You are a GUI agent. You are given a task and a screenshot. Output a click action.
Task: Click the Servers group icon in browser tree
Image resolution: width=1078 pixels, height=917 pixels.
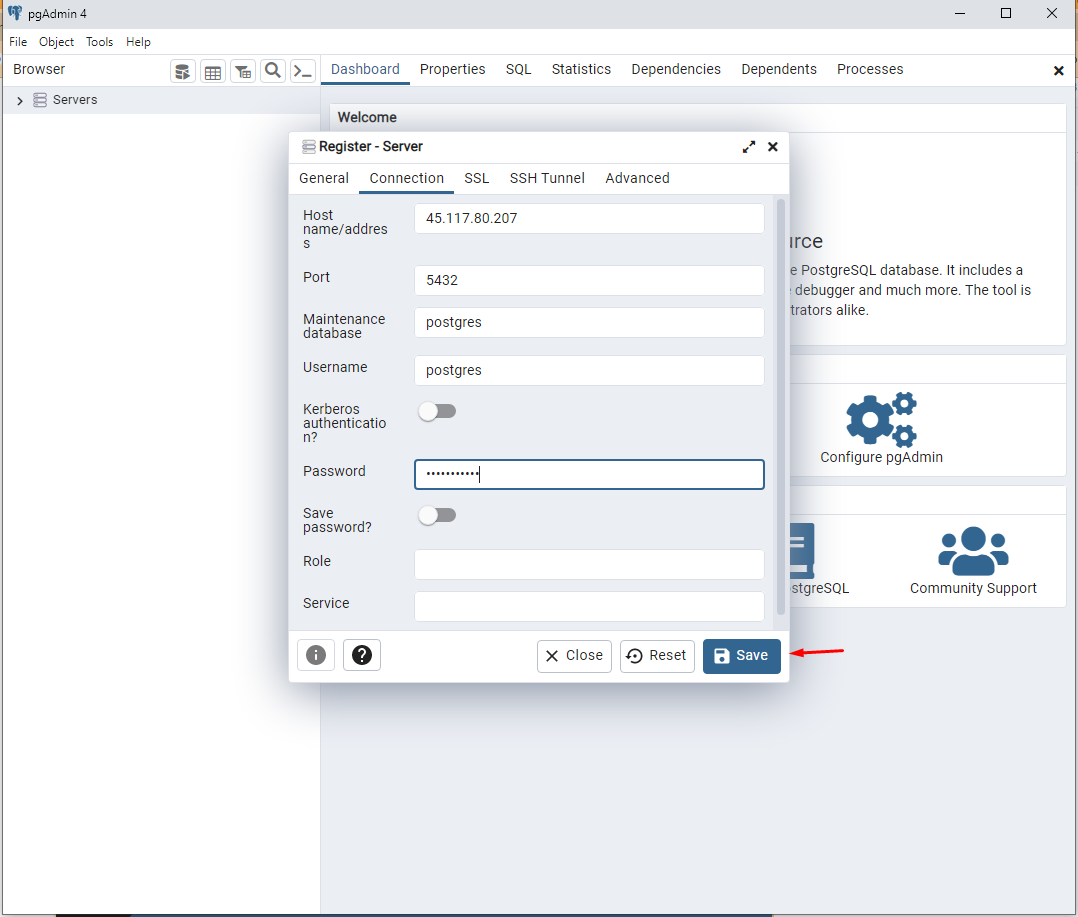coord(41,100)
